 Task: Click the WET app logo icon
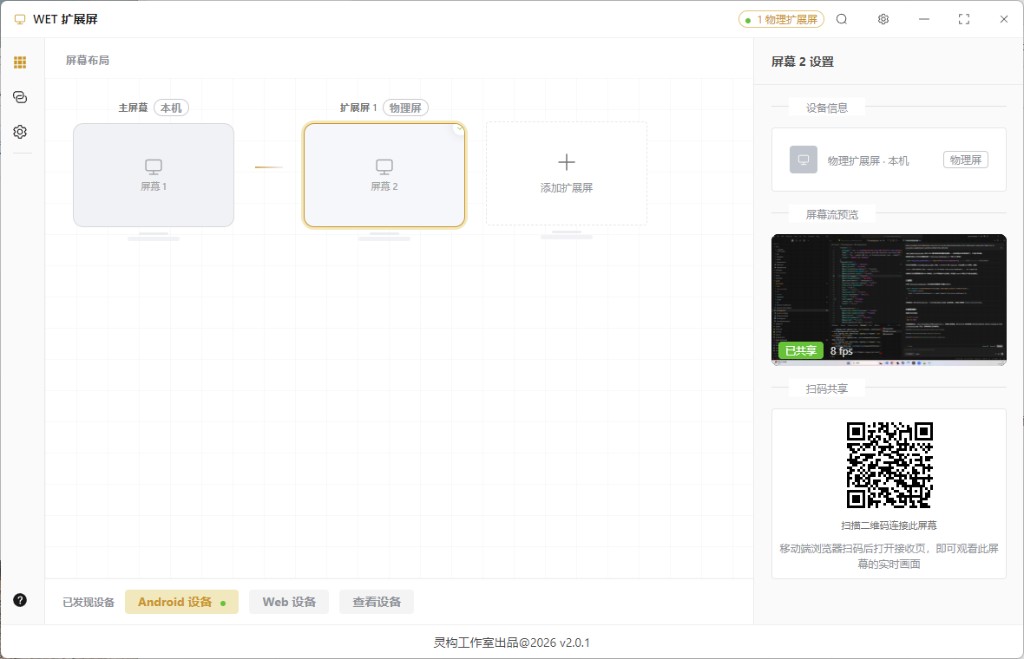coord(20,20)
